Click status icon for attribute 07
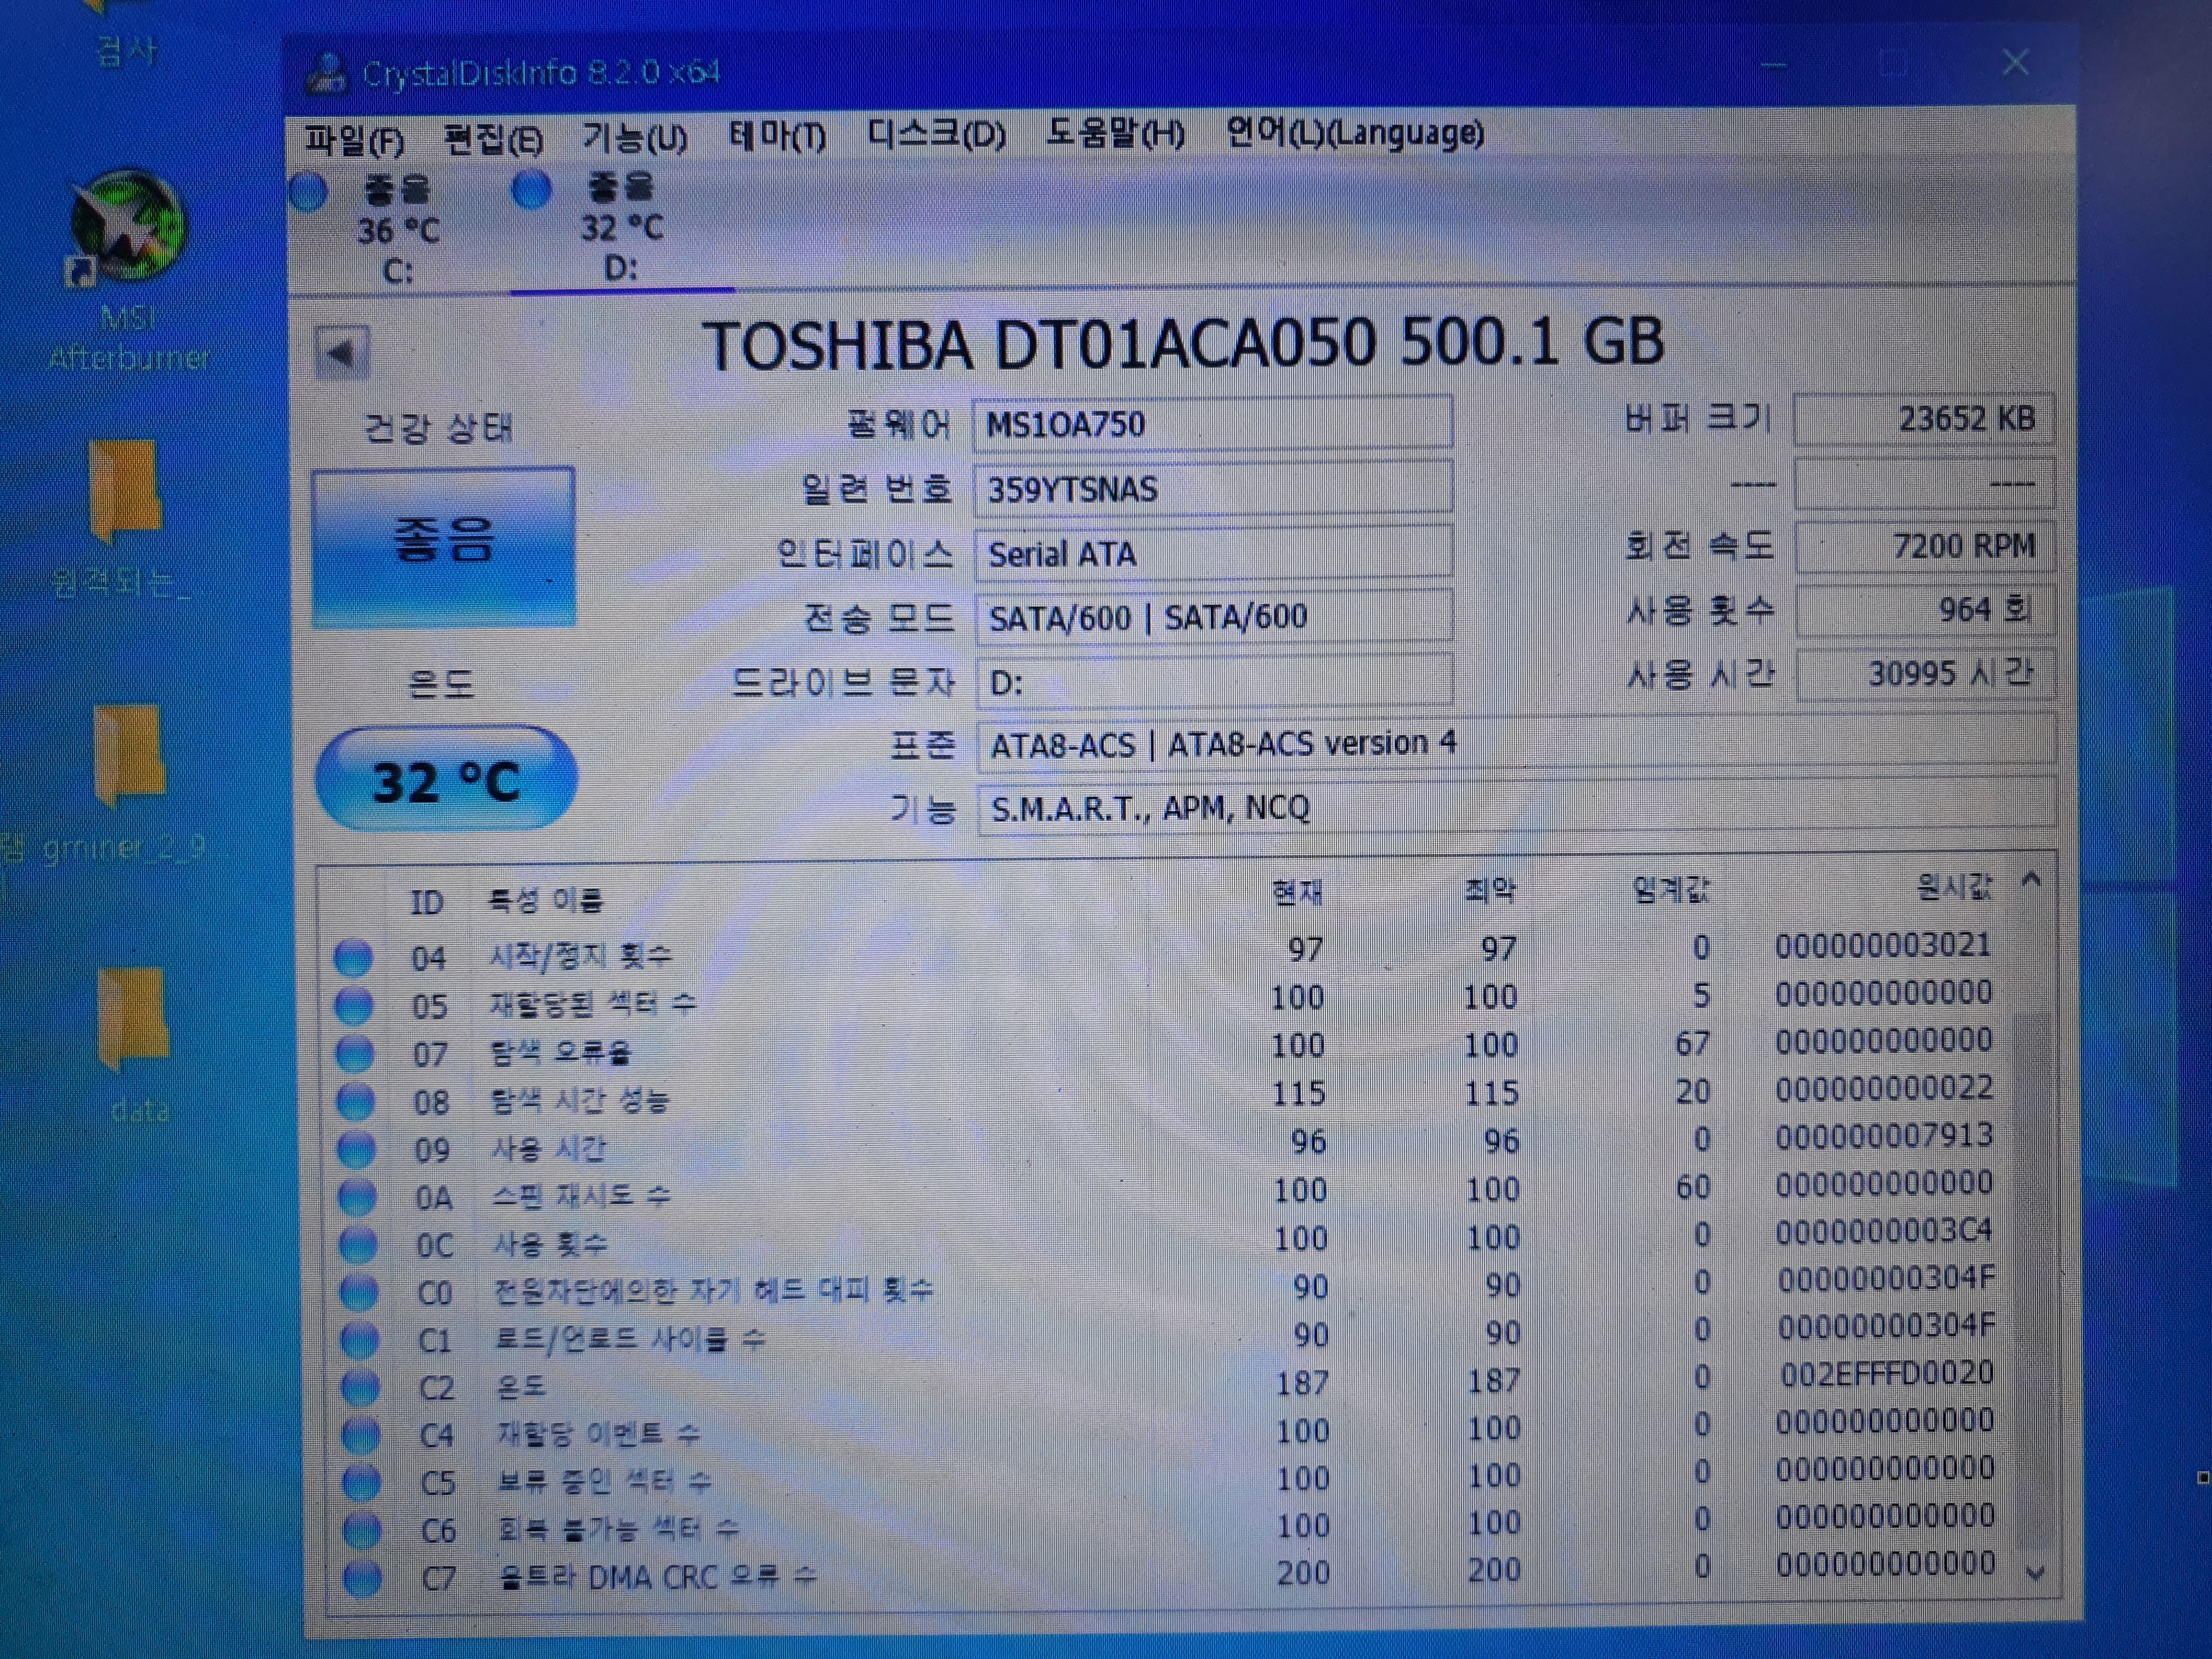 click(x=354, y=1053)
